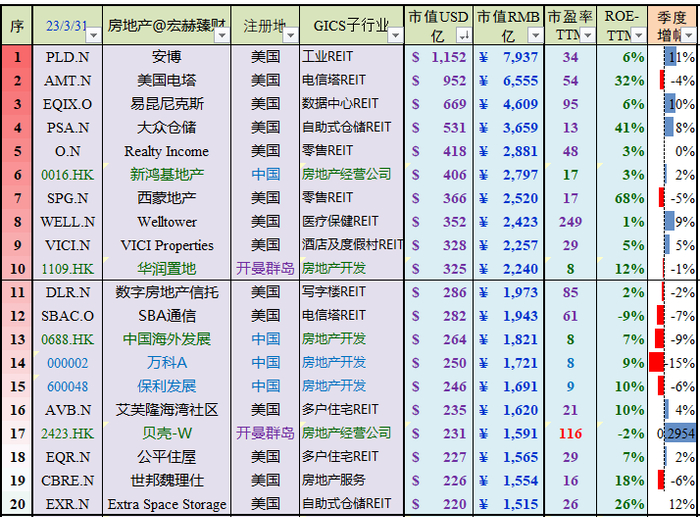
Task: Select sub-industry cell 房地产服务
Action: 352,480
